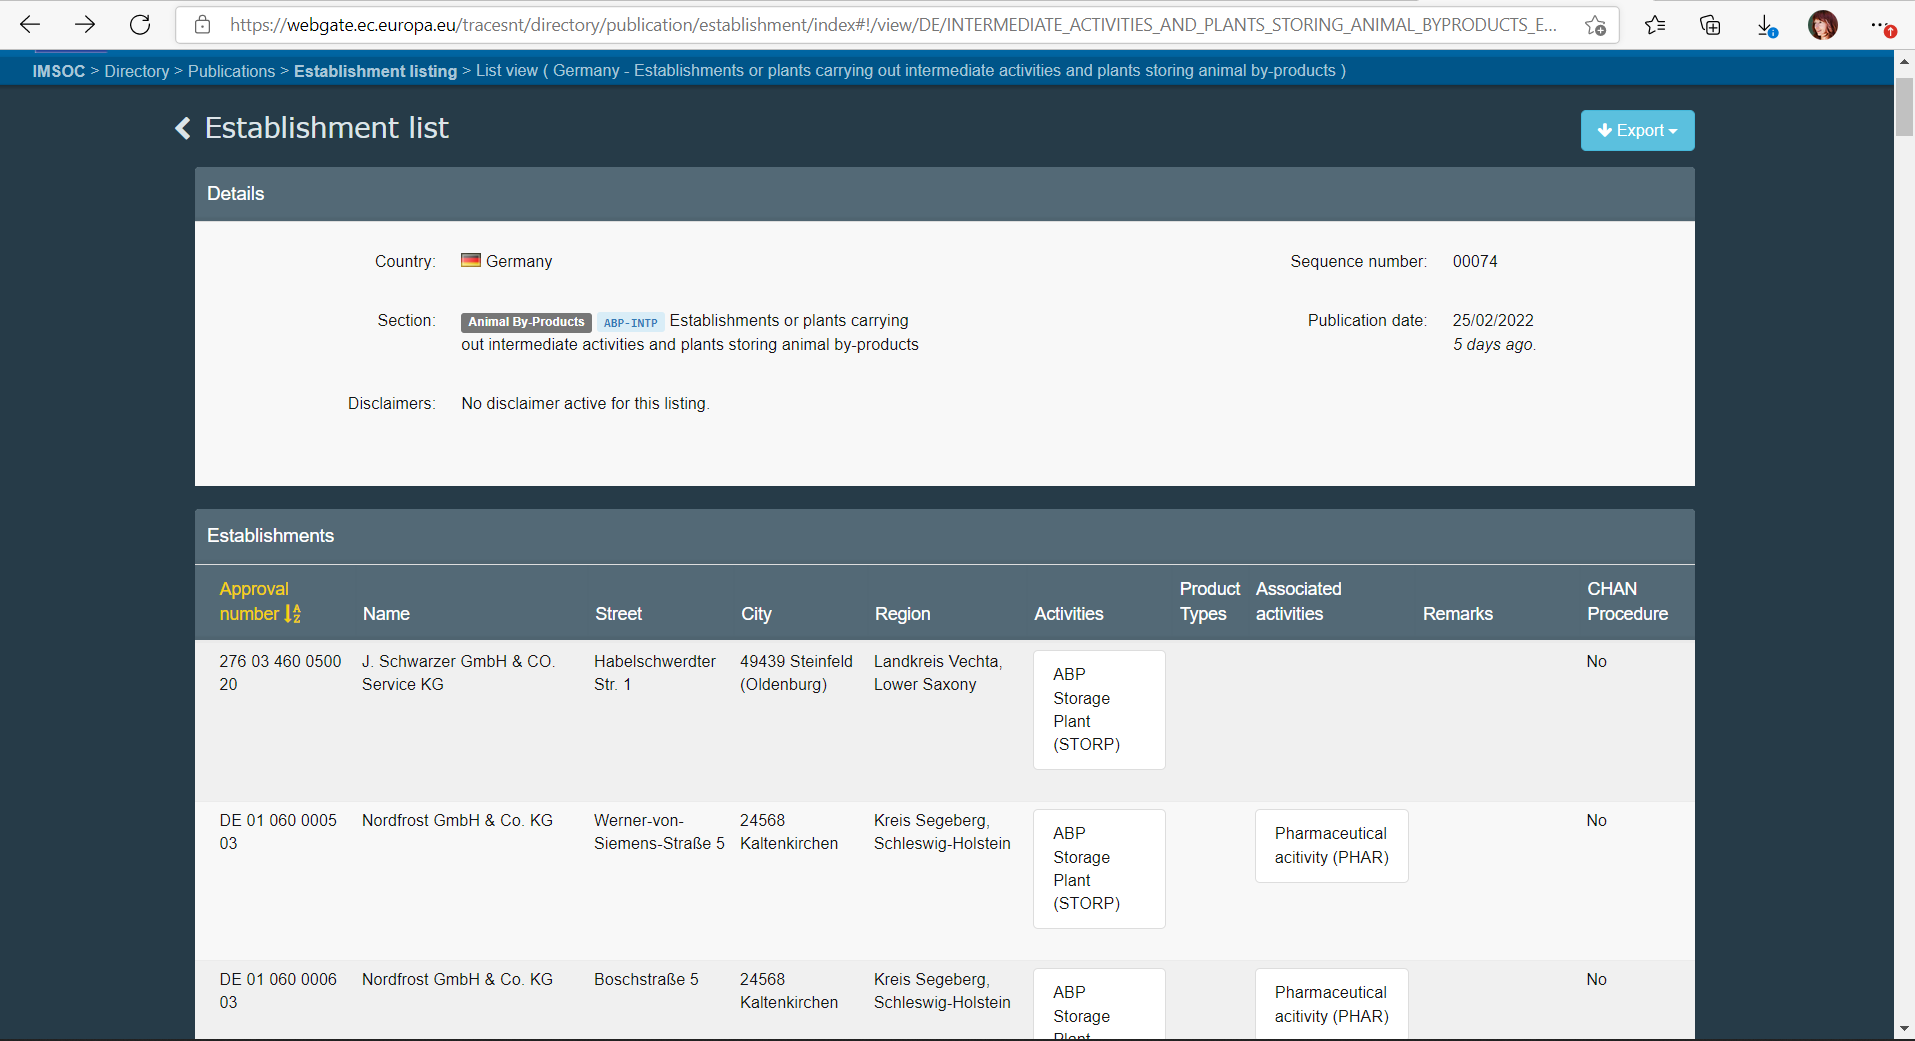Click Werner-von-Siemens-Straße 5 street cell

tap(659, 832)
